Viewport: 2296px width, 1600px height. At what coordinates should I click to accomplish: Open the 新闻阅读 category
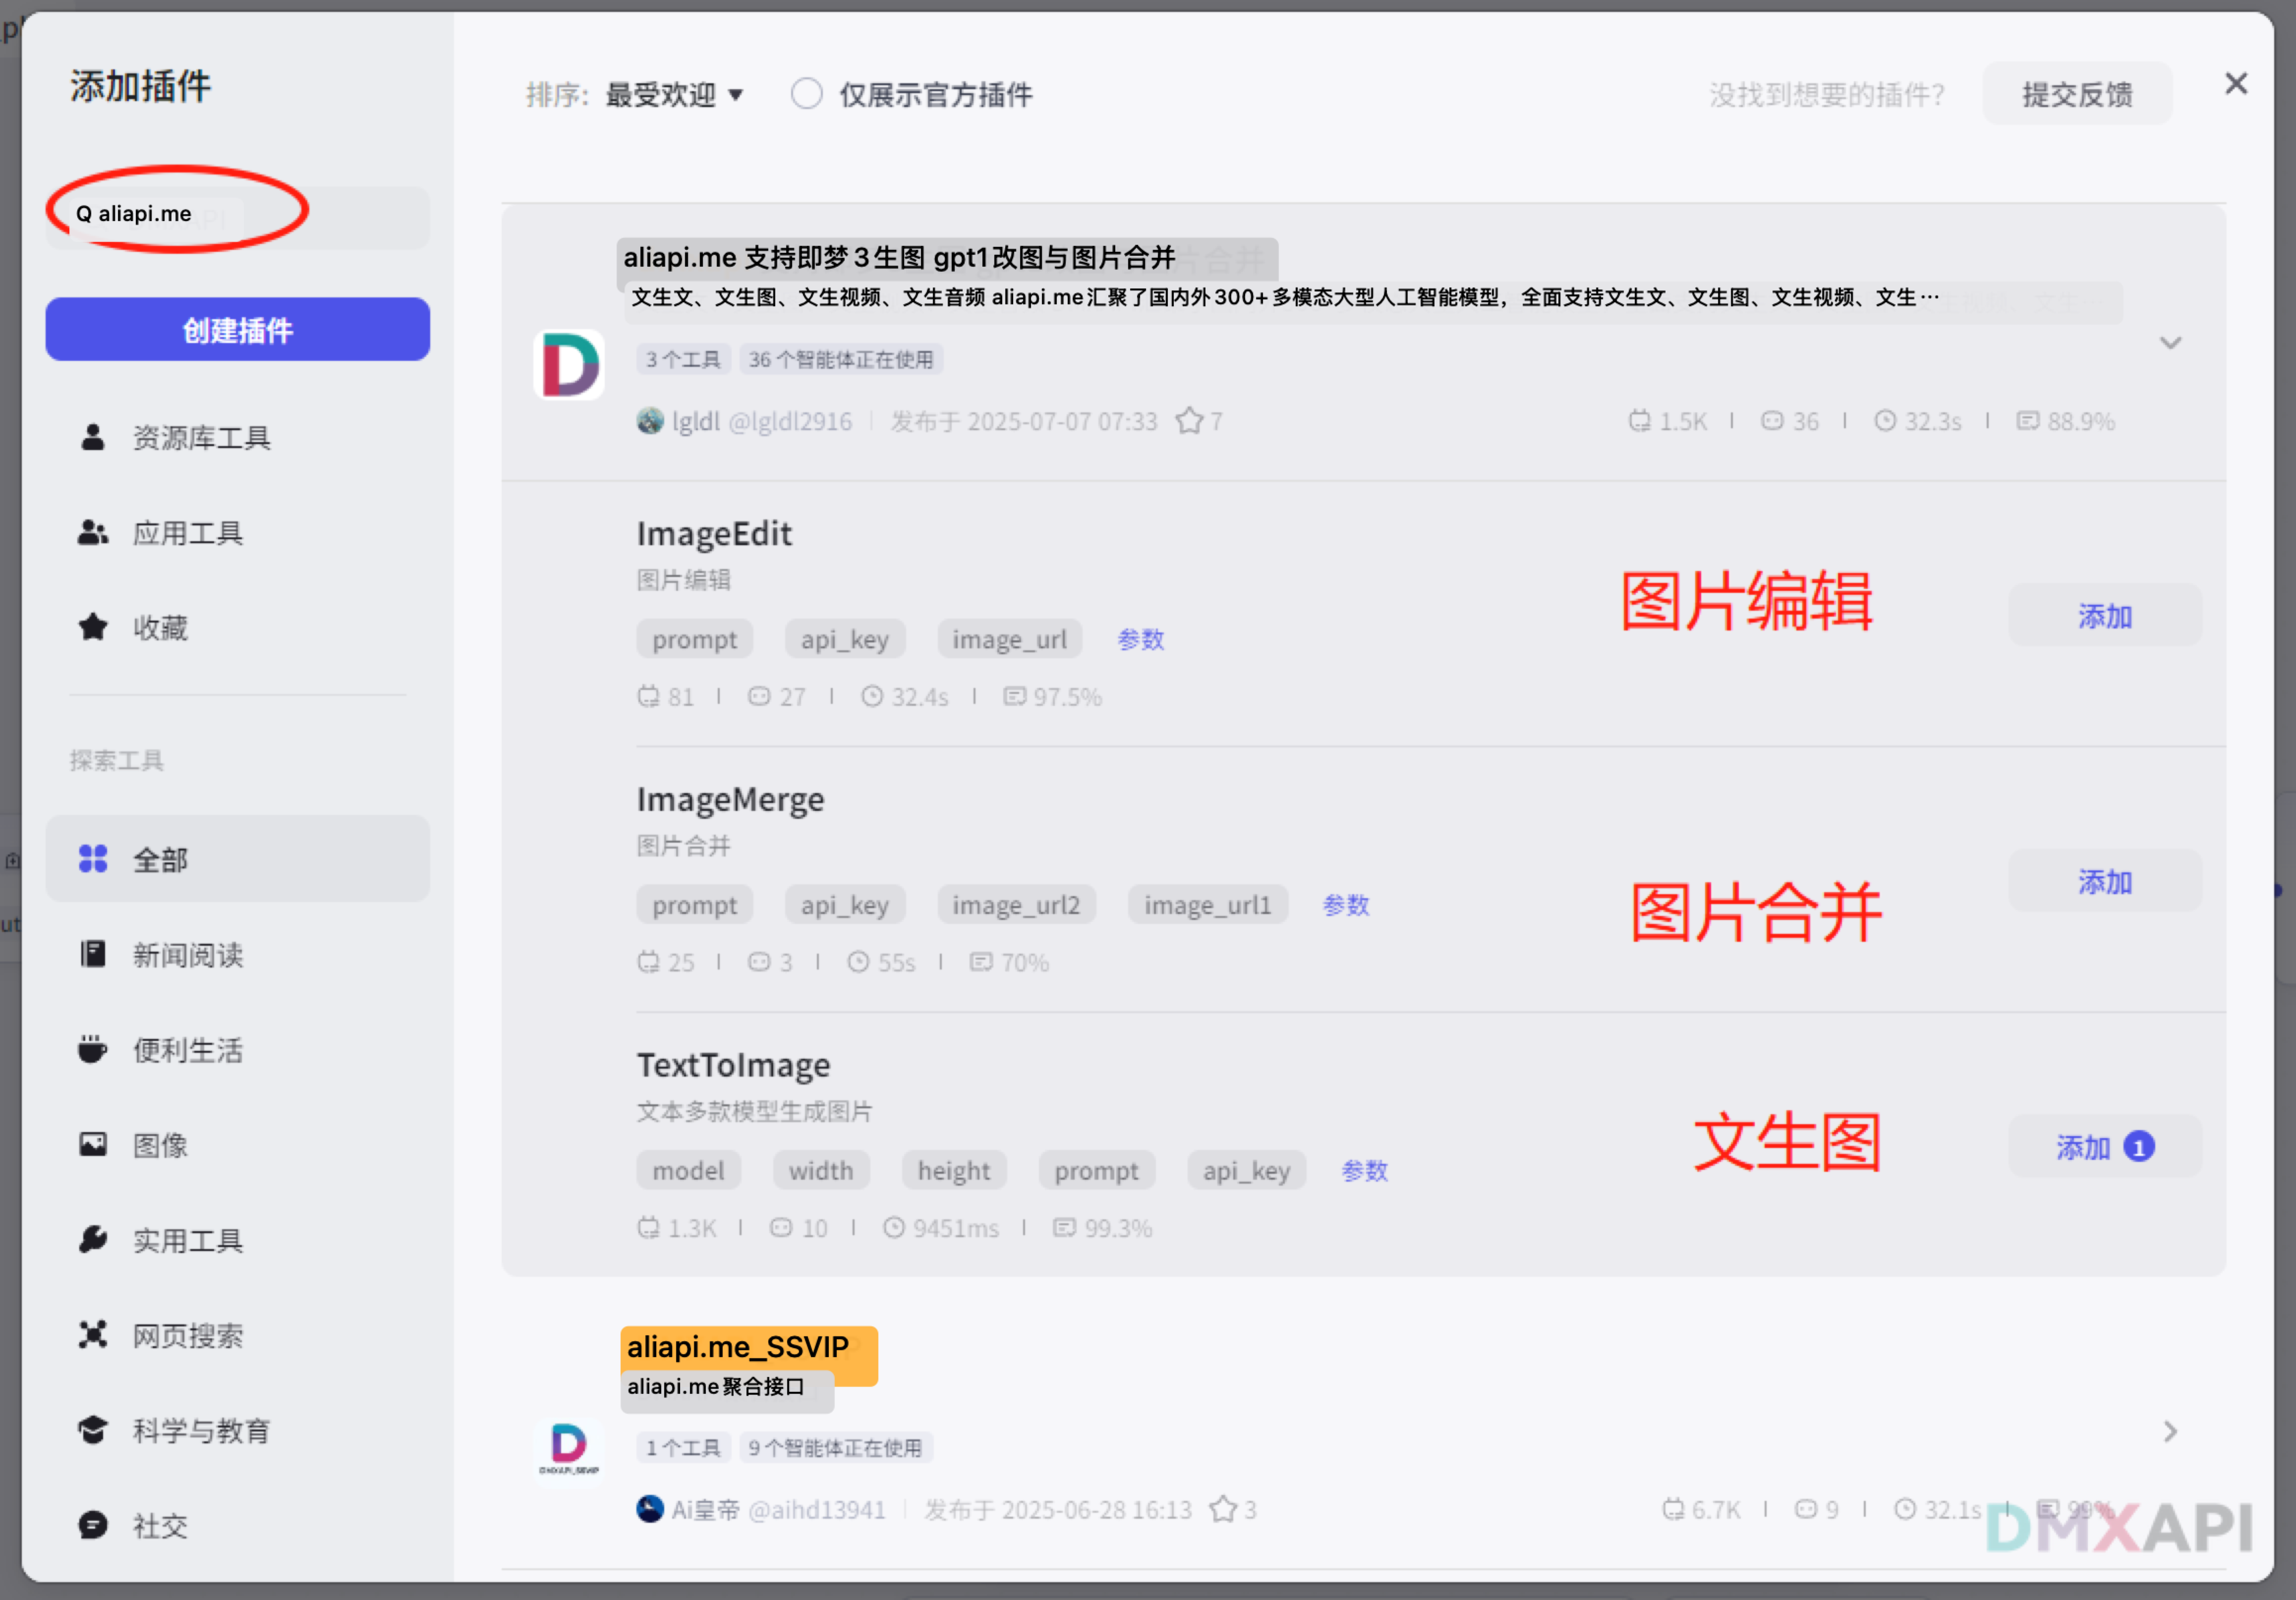click(x=238, y=954)
